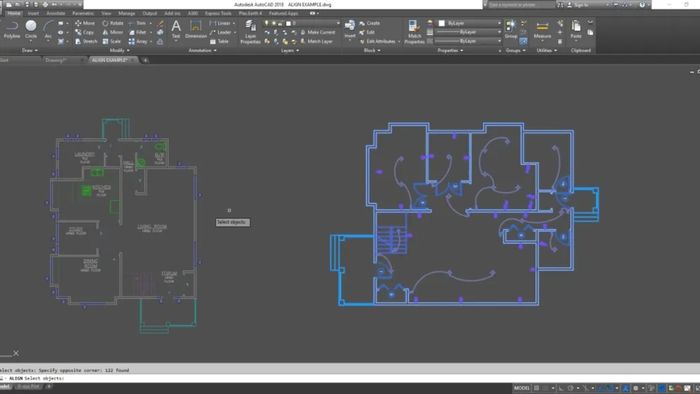Select the Group tool
Screen dimensions: 700x394
[510, 29]
